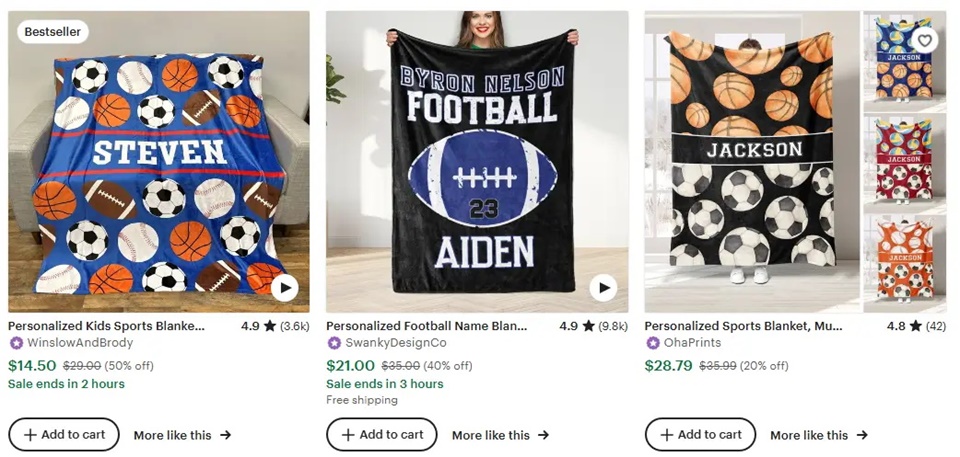Image resolution: width=960 pixels, height=457 pixels.
Task: Add the Personalized Kids Sports Blanket to cart
Action: click(x=64, y=435)
